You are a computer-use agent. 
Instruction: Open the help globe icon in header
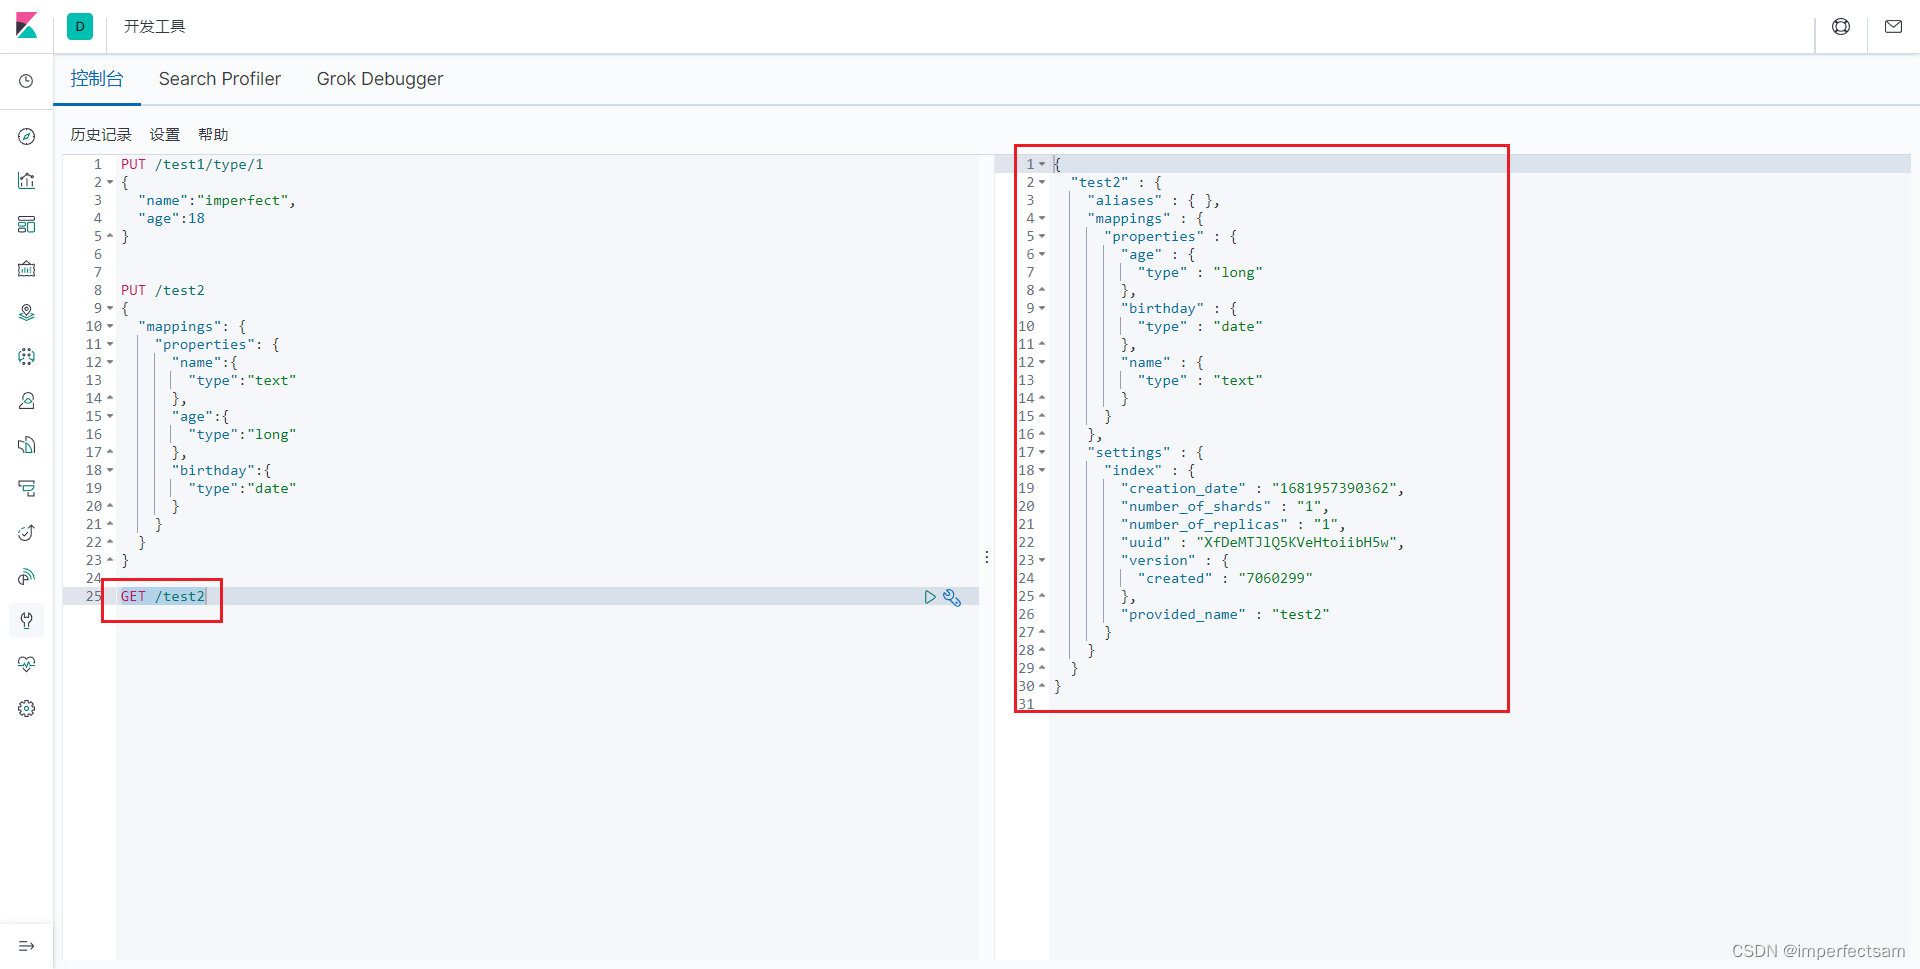(x=1841, y=27)
